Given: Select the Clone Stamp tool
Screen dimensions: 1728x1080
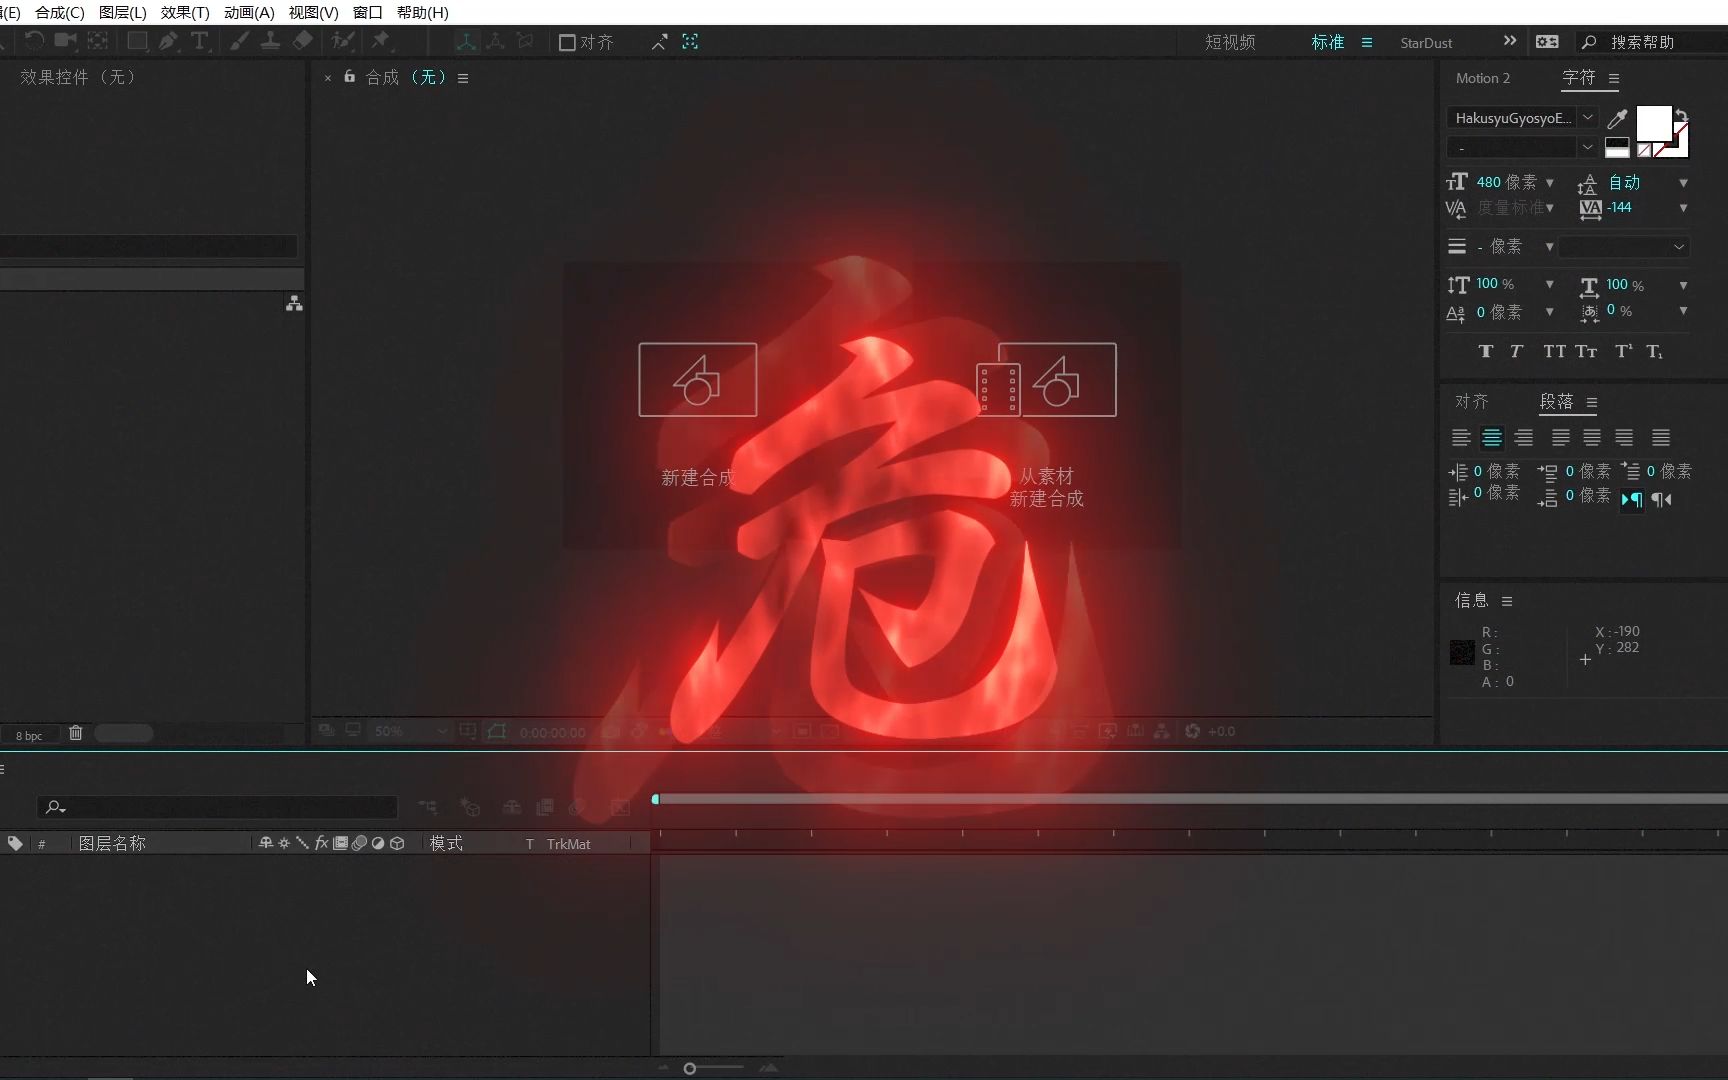Looking at the screenshot, I should point(270,41).
